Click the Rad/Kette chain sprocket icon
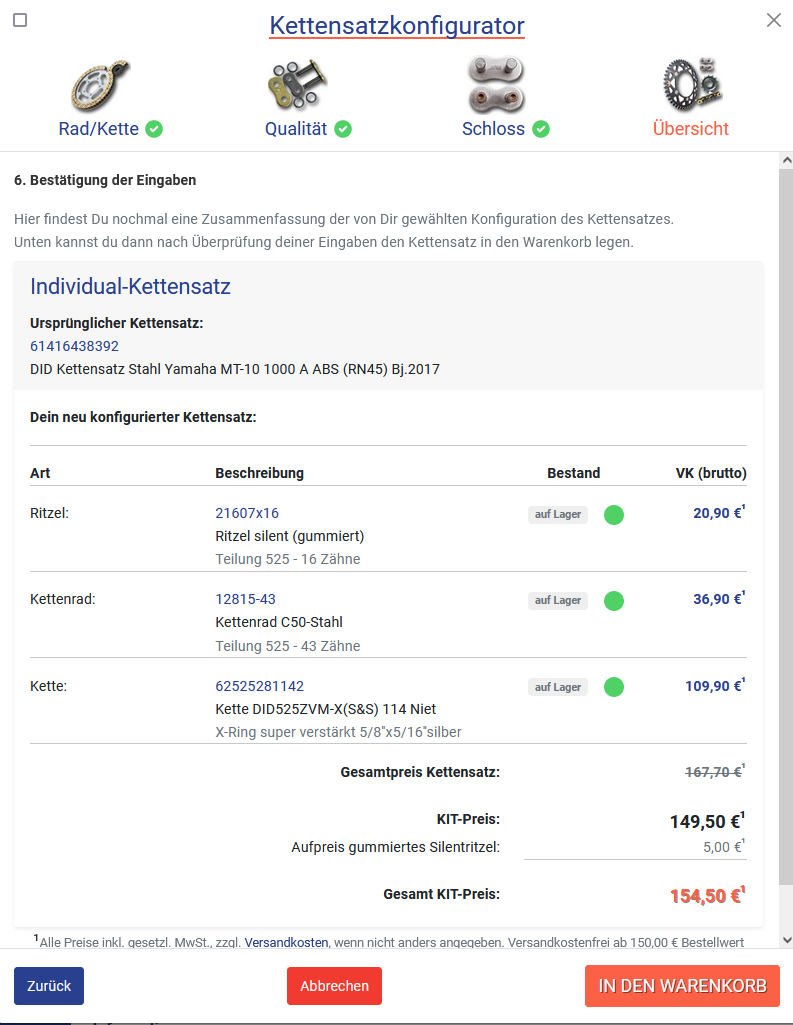793x1025 pixels. pyautogui.click(x=100, y=86)
